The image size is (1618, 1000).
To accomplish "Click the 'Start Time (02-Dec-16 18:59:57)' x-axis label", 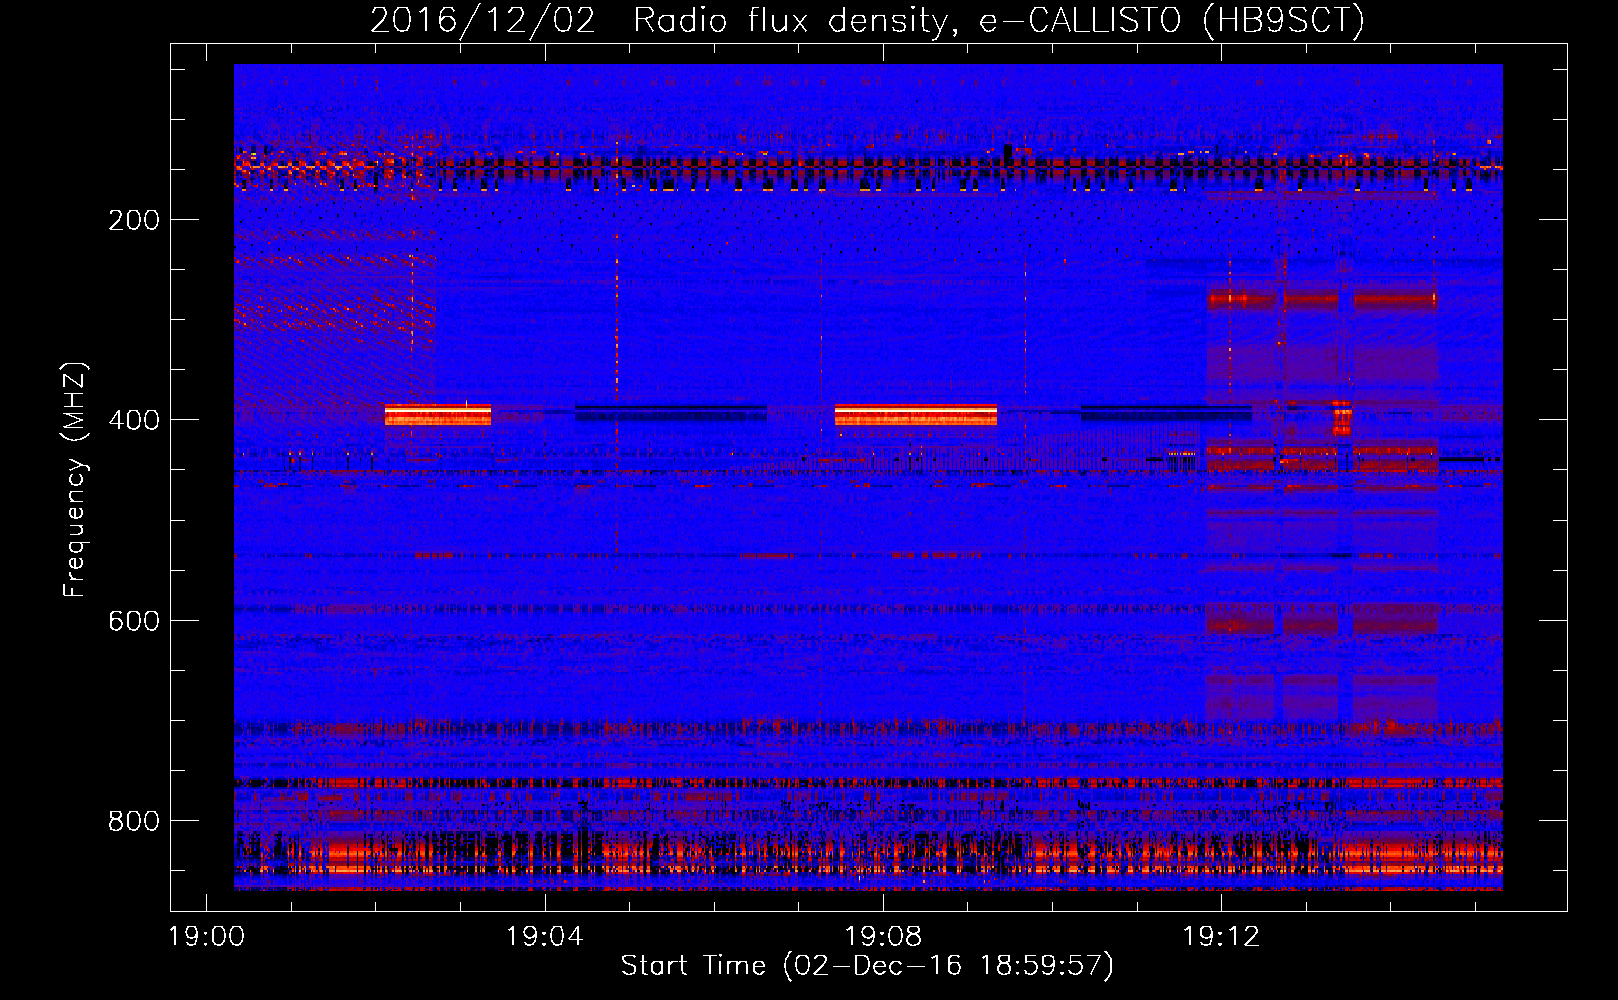I will point(867,966).
